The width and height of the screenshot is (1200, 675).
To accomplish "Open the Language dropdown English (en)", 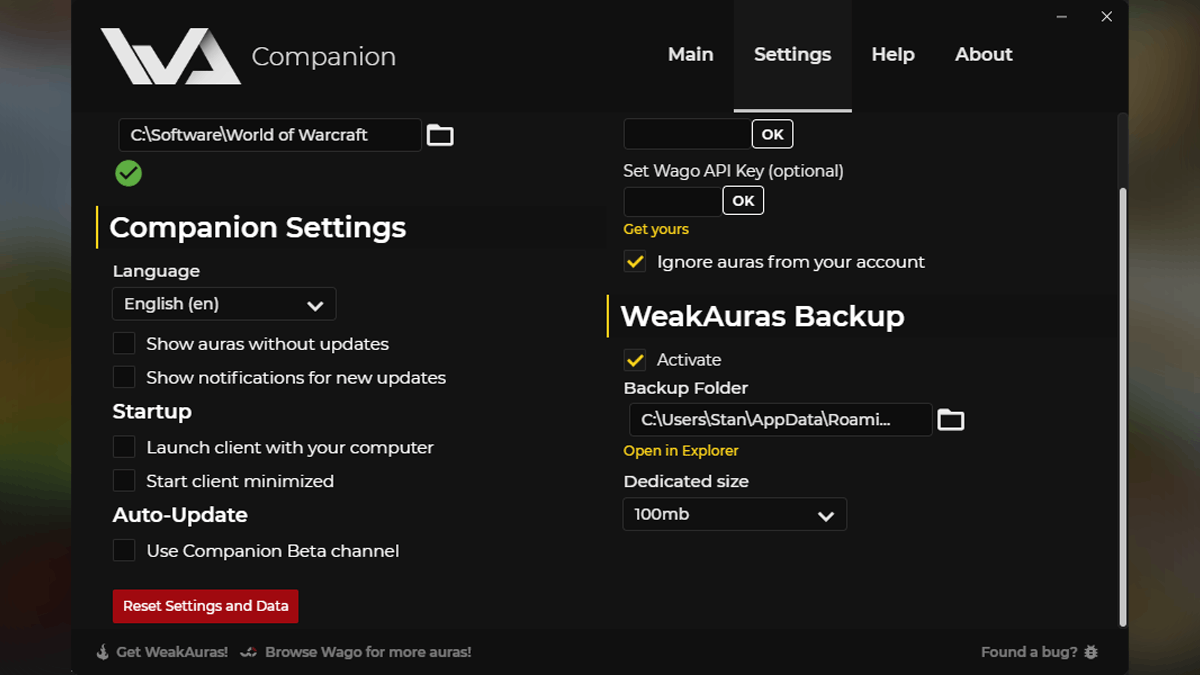I will (224, 304).
